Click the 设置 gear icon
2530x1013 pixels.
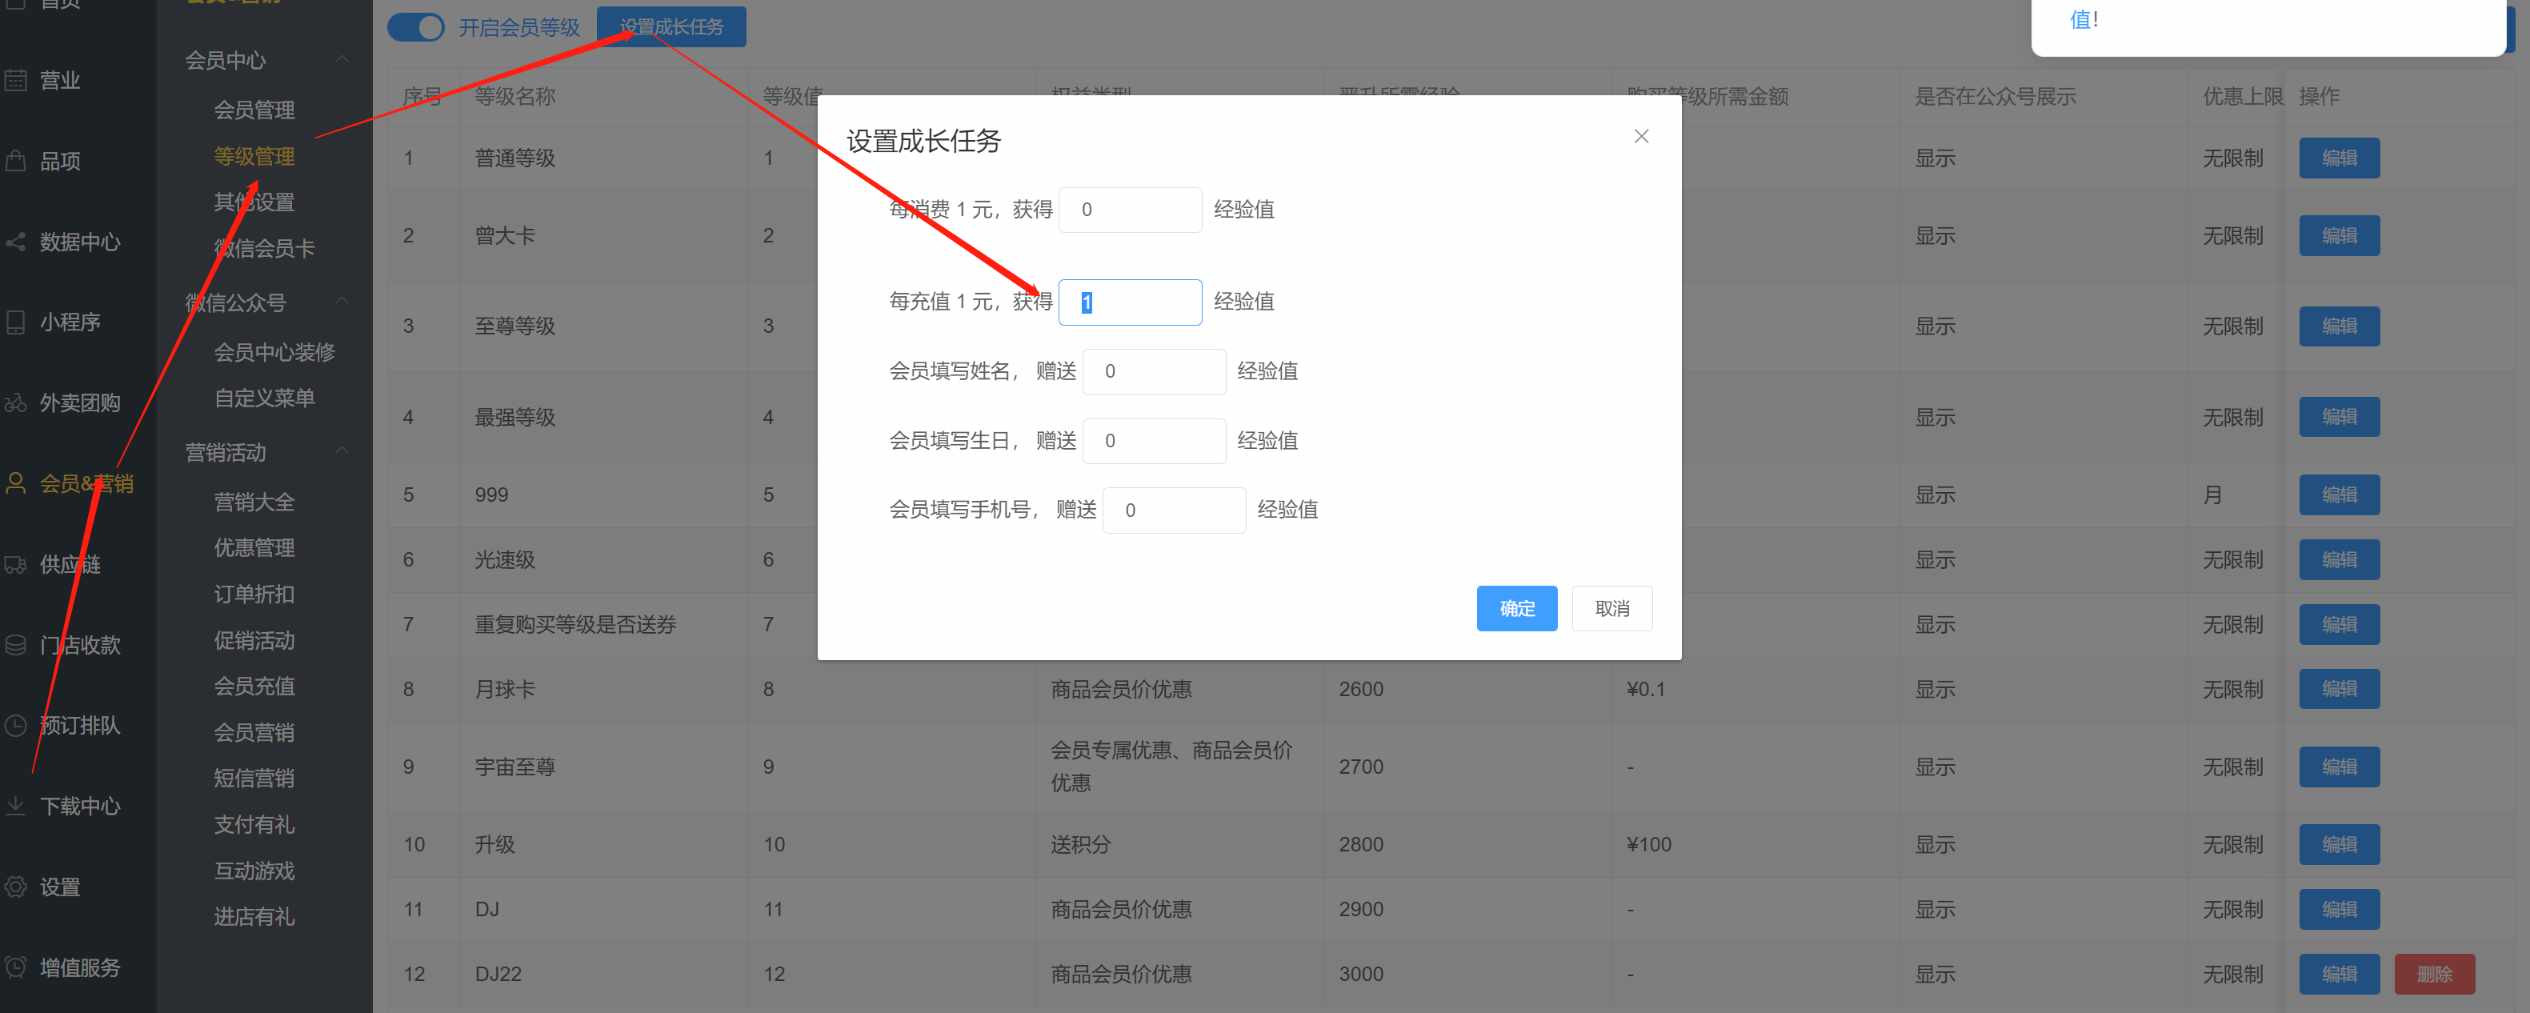[16, 887]
